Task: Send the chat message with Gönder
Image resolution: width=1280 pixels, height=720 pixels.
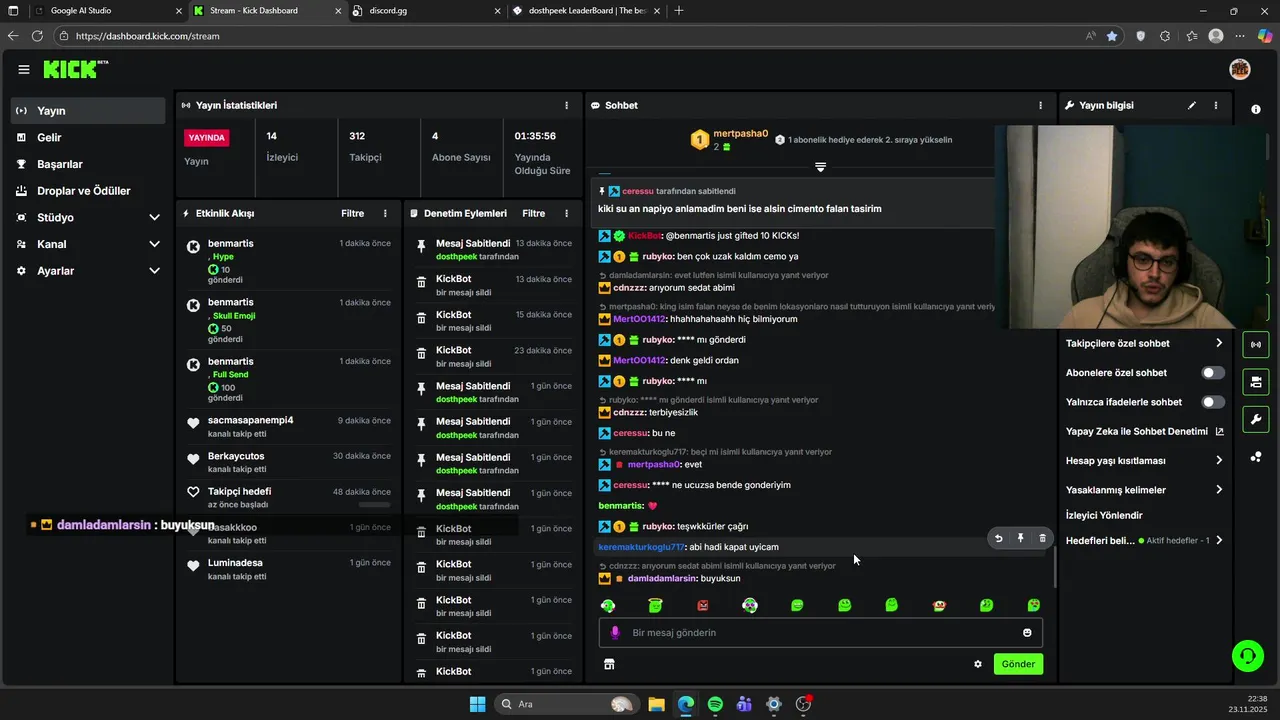Action: coord(1018,664)
